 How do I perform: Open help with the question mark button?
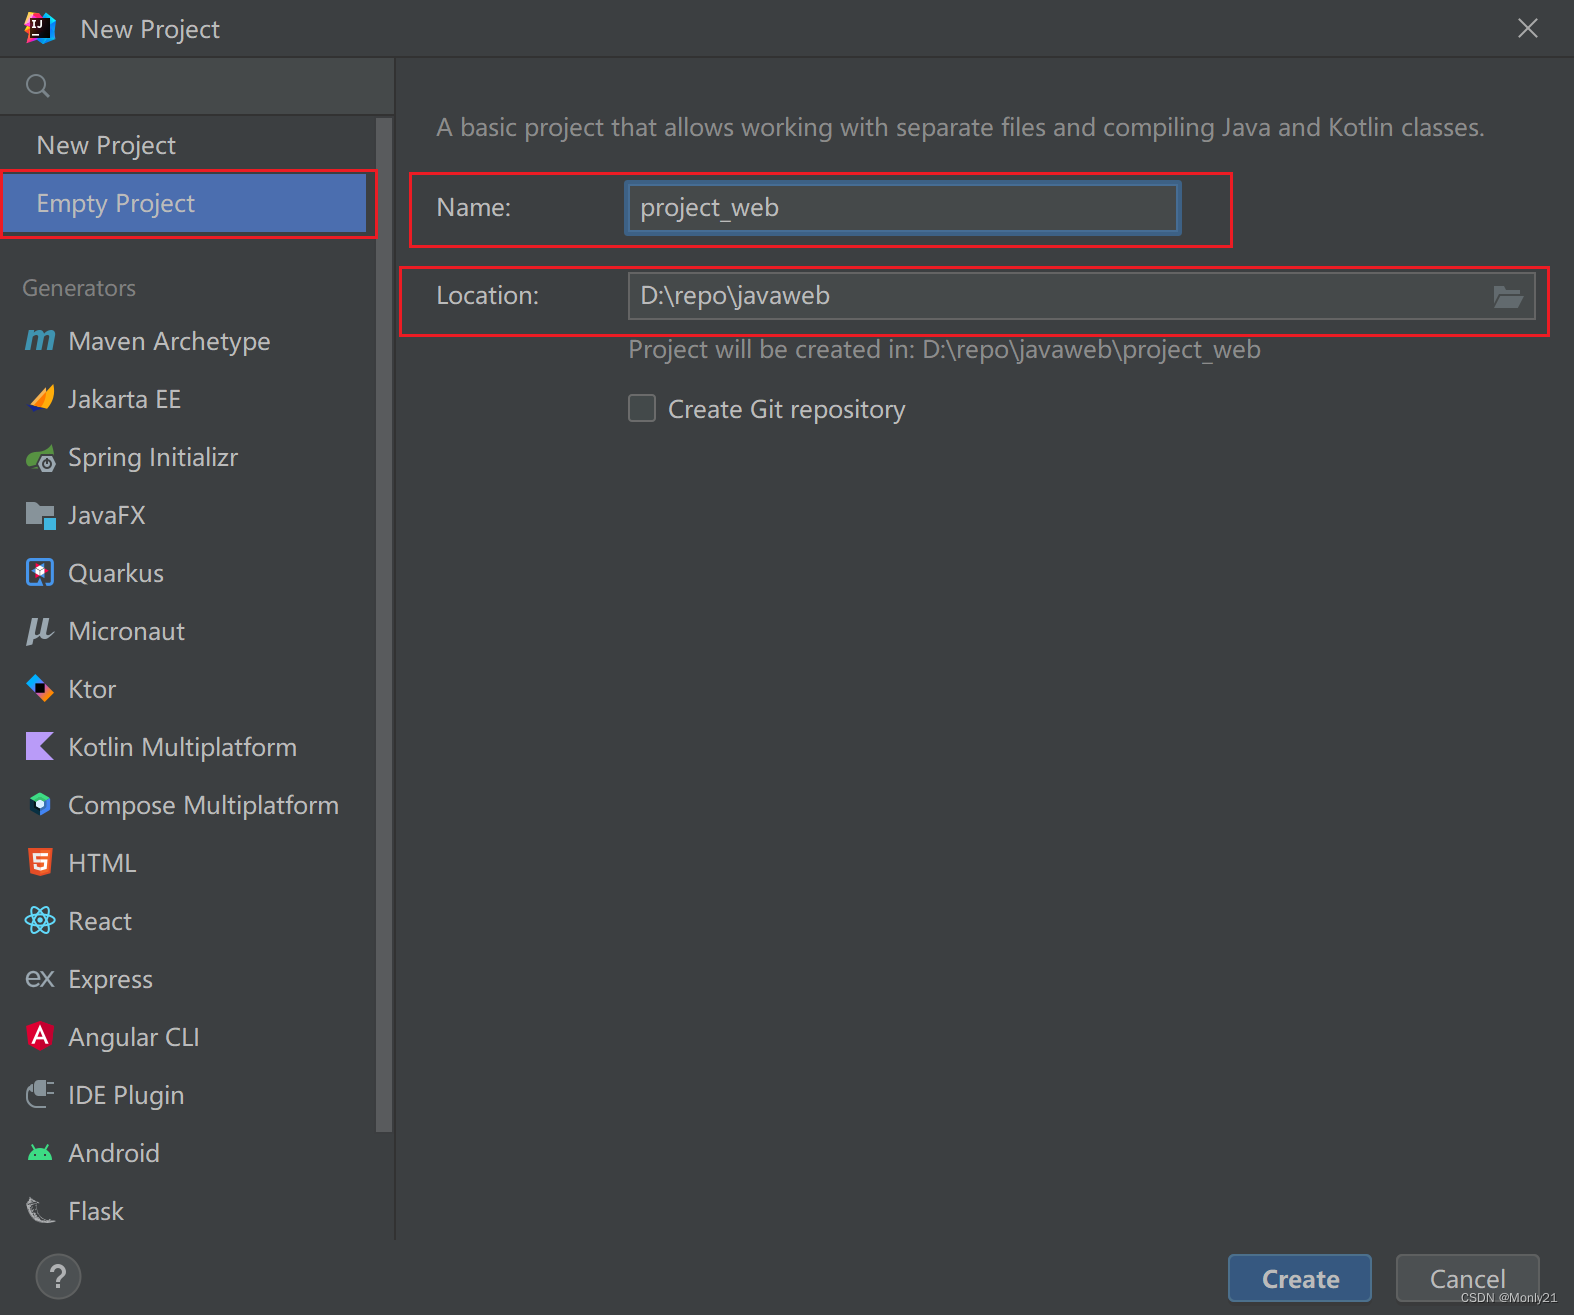point(58,1277)
